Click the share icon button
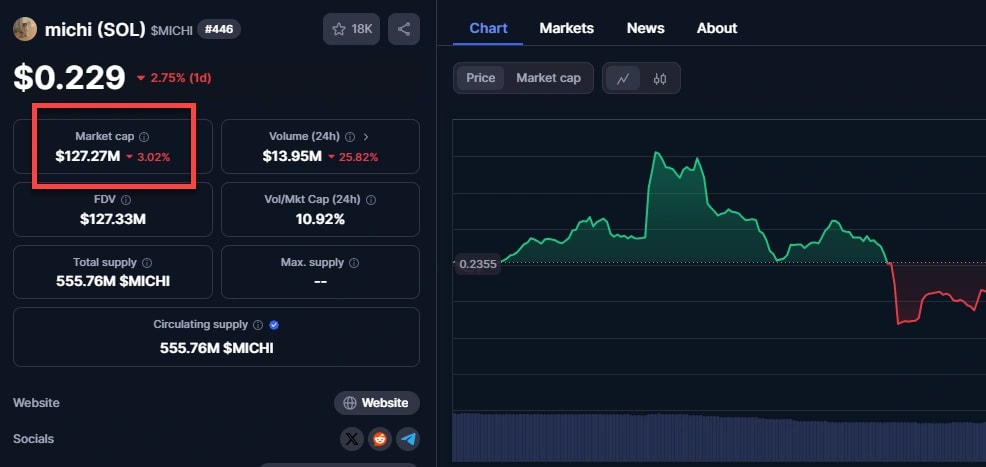Screen dimensions: 986x467 pos(404,29)
